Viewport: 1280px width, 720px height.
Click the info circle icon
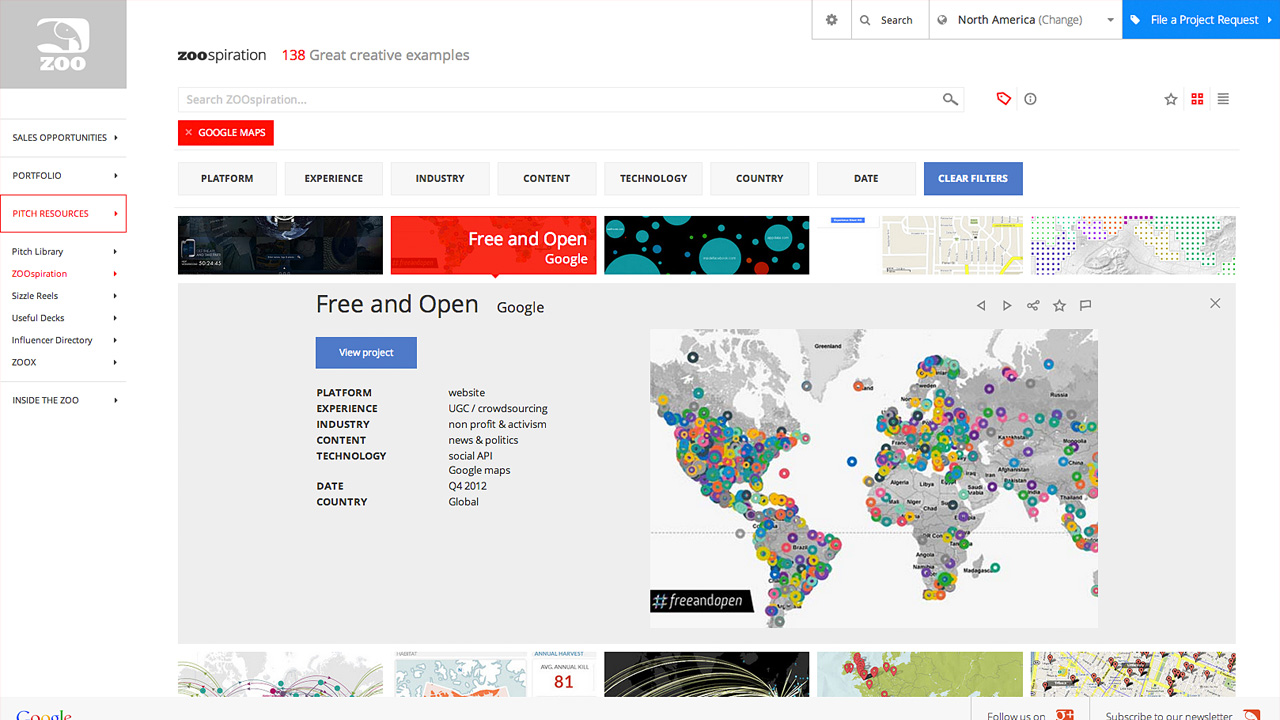[1030, 99]
